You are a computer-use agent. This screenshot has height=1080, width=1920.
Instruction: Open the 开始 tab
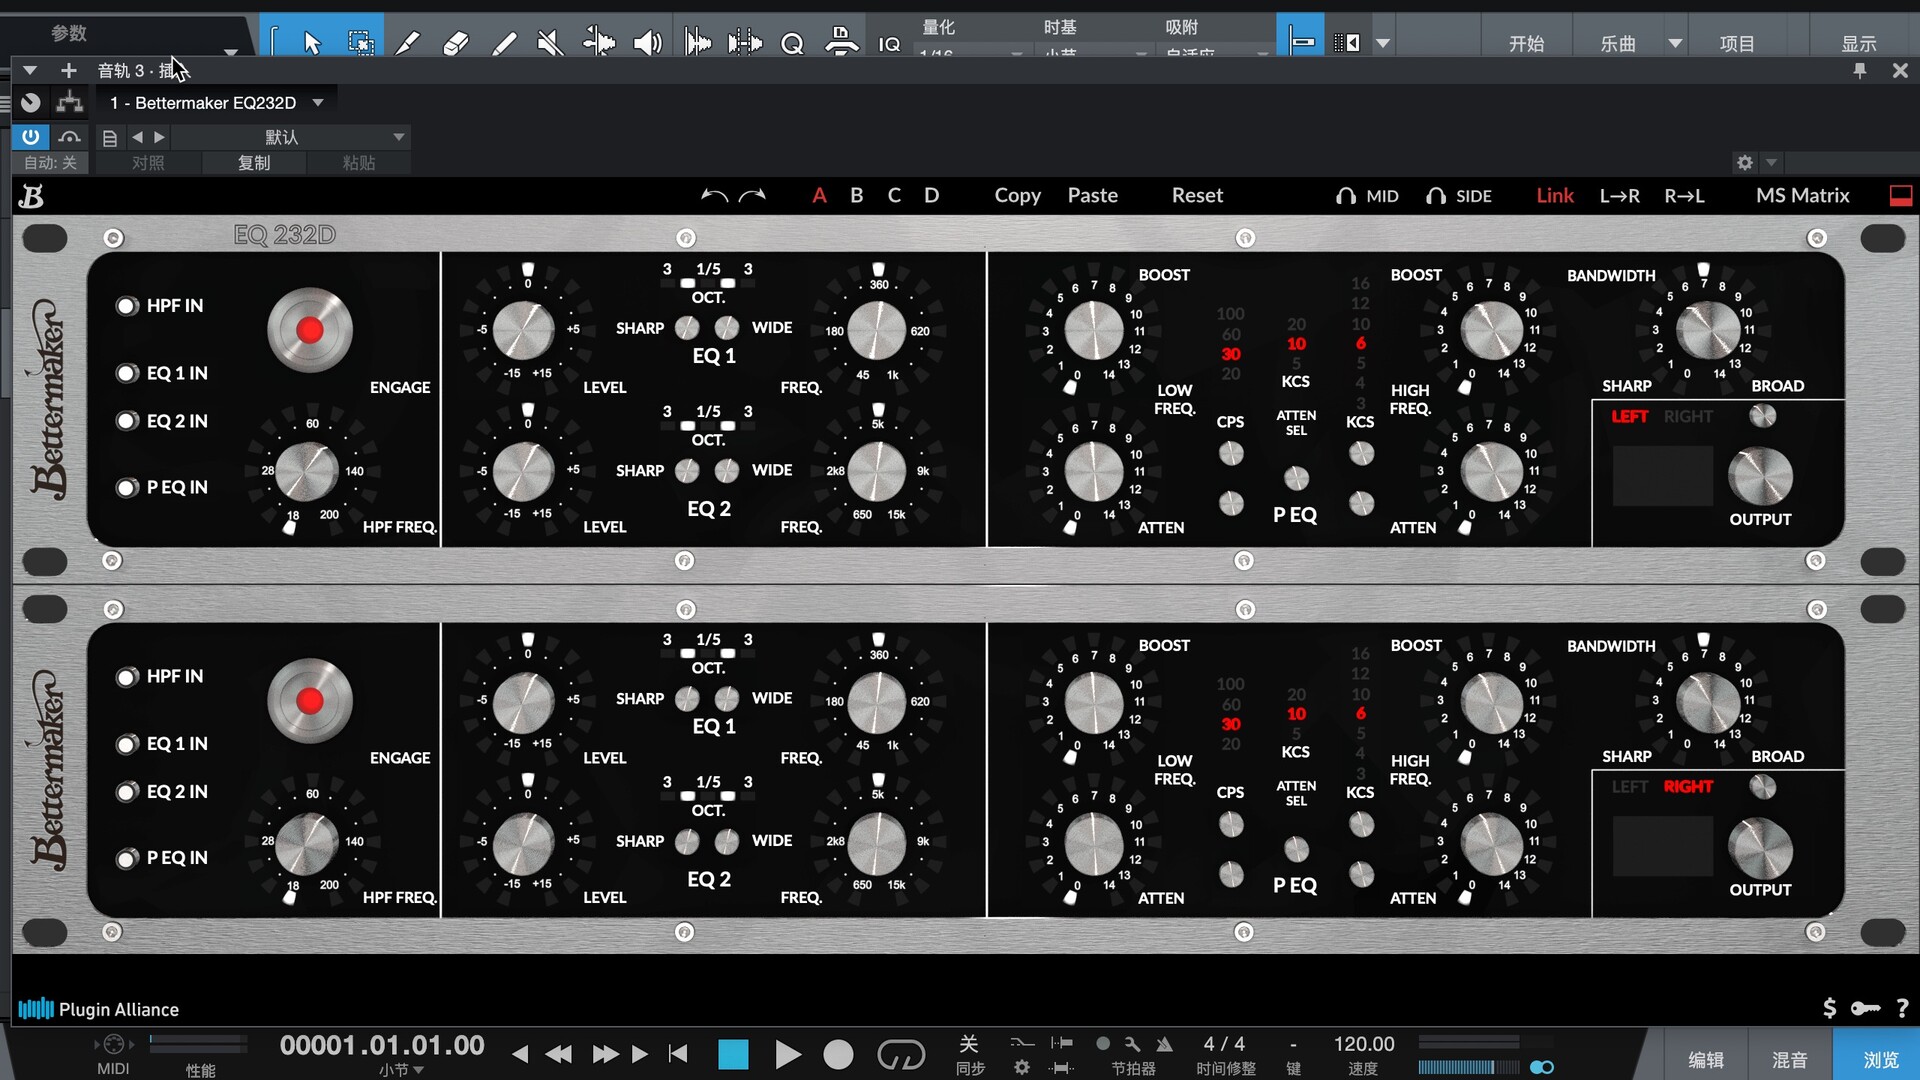[x=1526, y=43]
